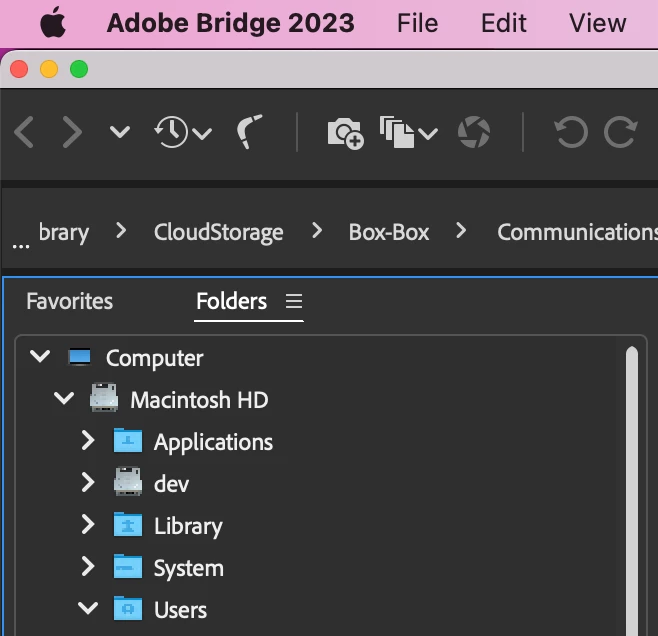The height and width of the screenshot is (636, 658).
Task: Collapse the Computer tree node
Action: [40, 357]
